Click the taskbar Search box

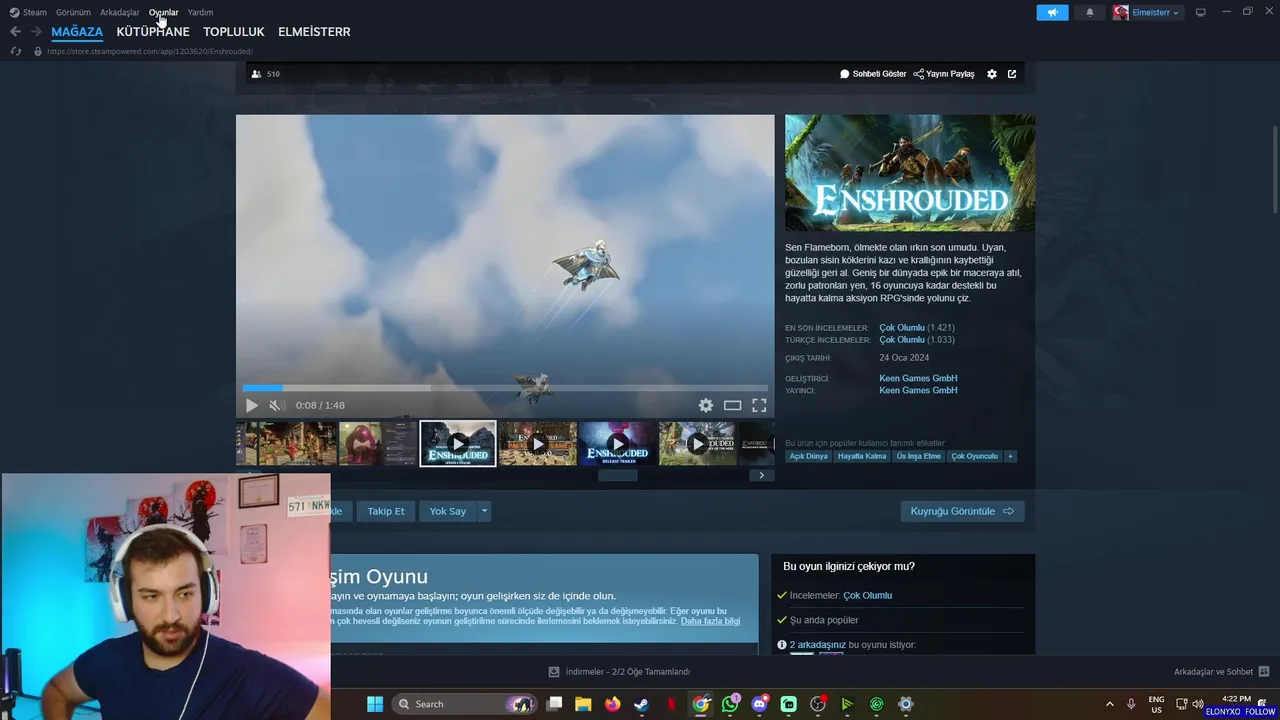pyautogui.click(x=464, y=704)
